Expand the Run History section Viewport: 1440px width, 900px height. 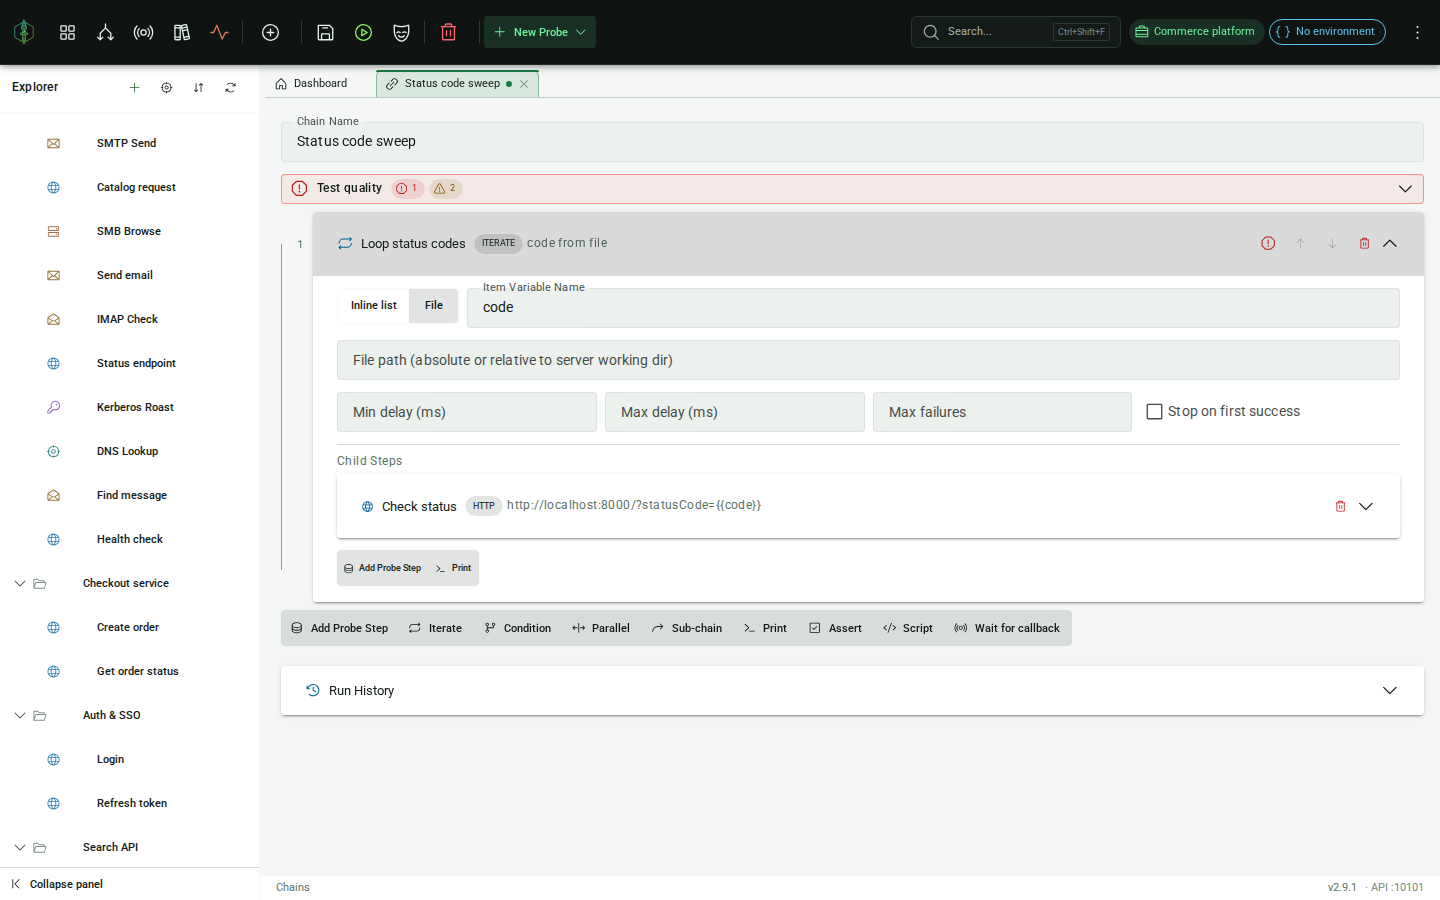pyautogui.click(x=1390, y=691)
